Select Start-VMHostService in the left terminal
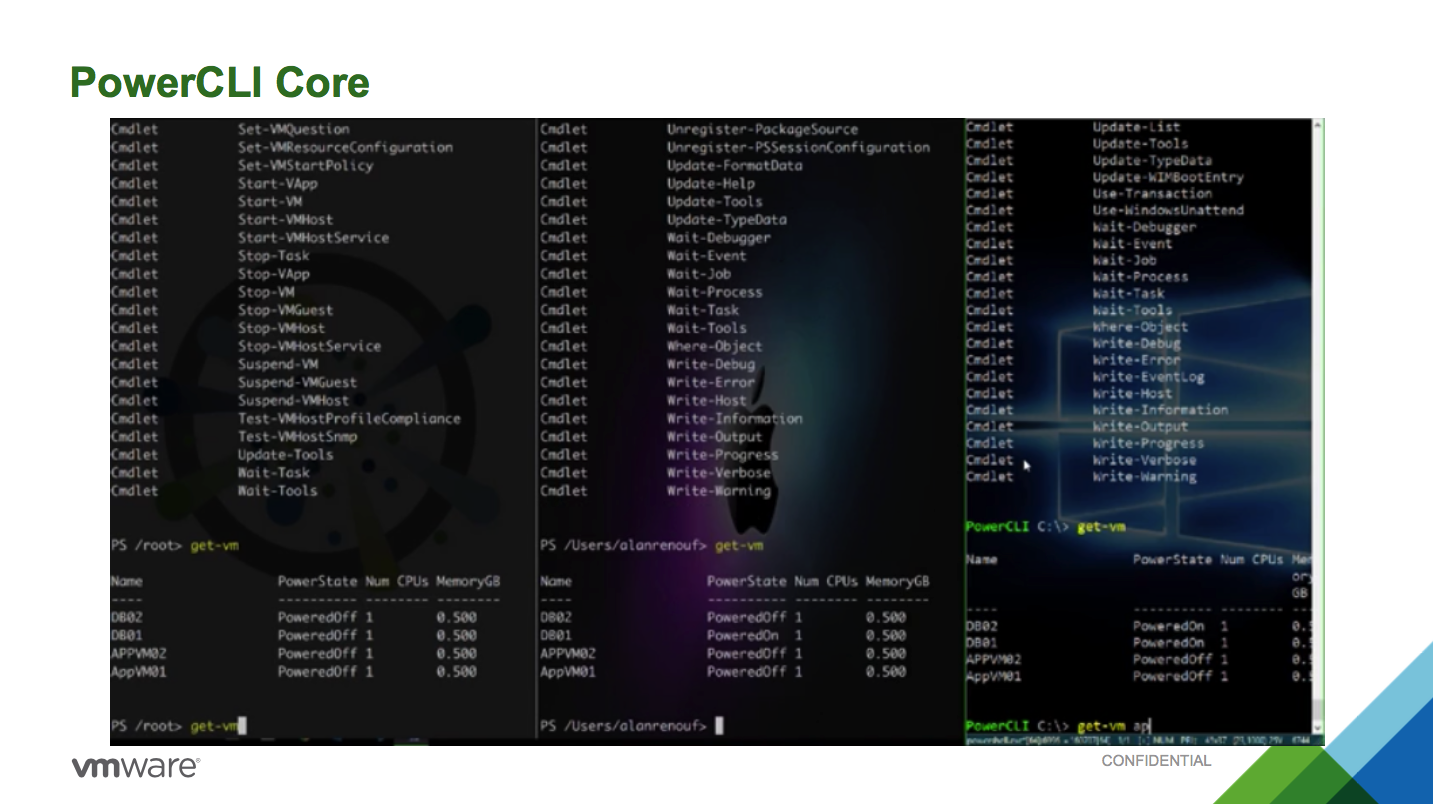Screen dimensions: 1433x804 pyautogui.click(x=313, y=238)
